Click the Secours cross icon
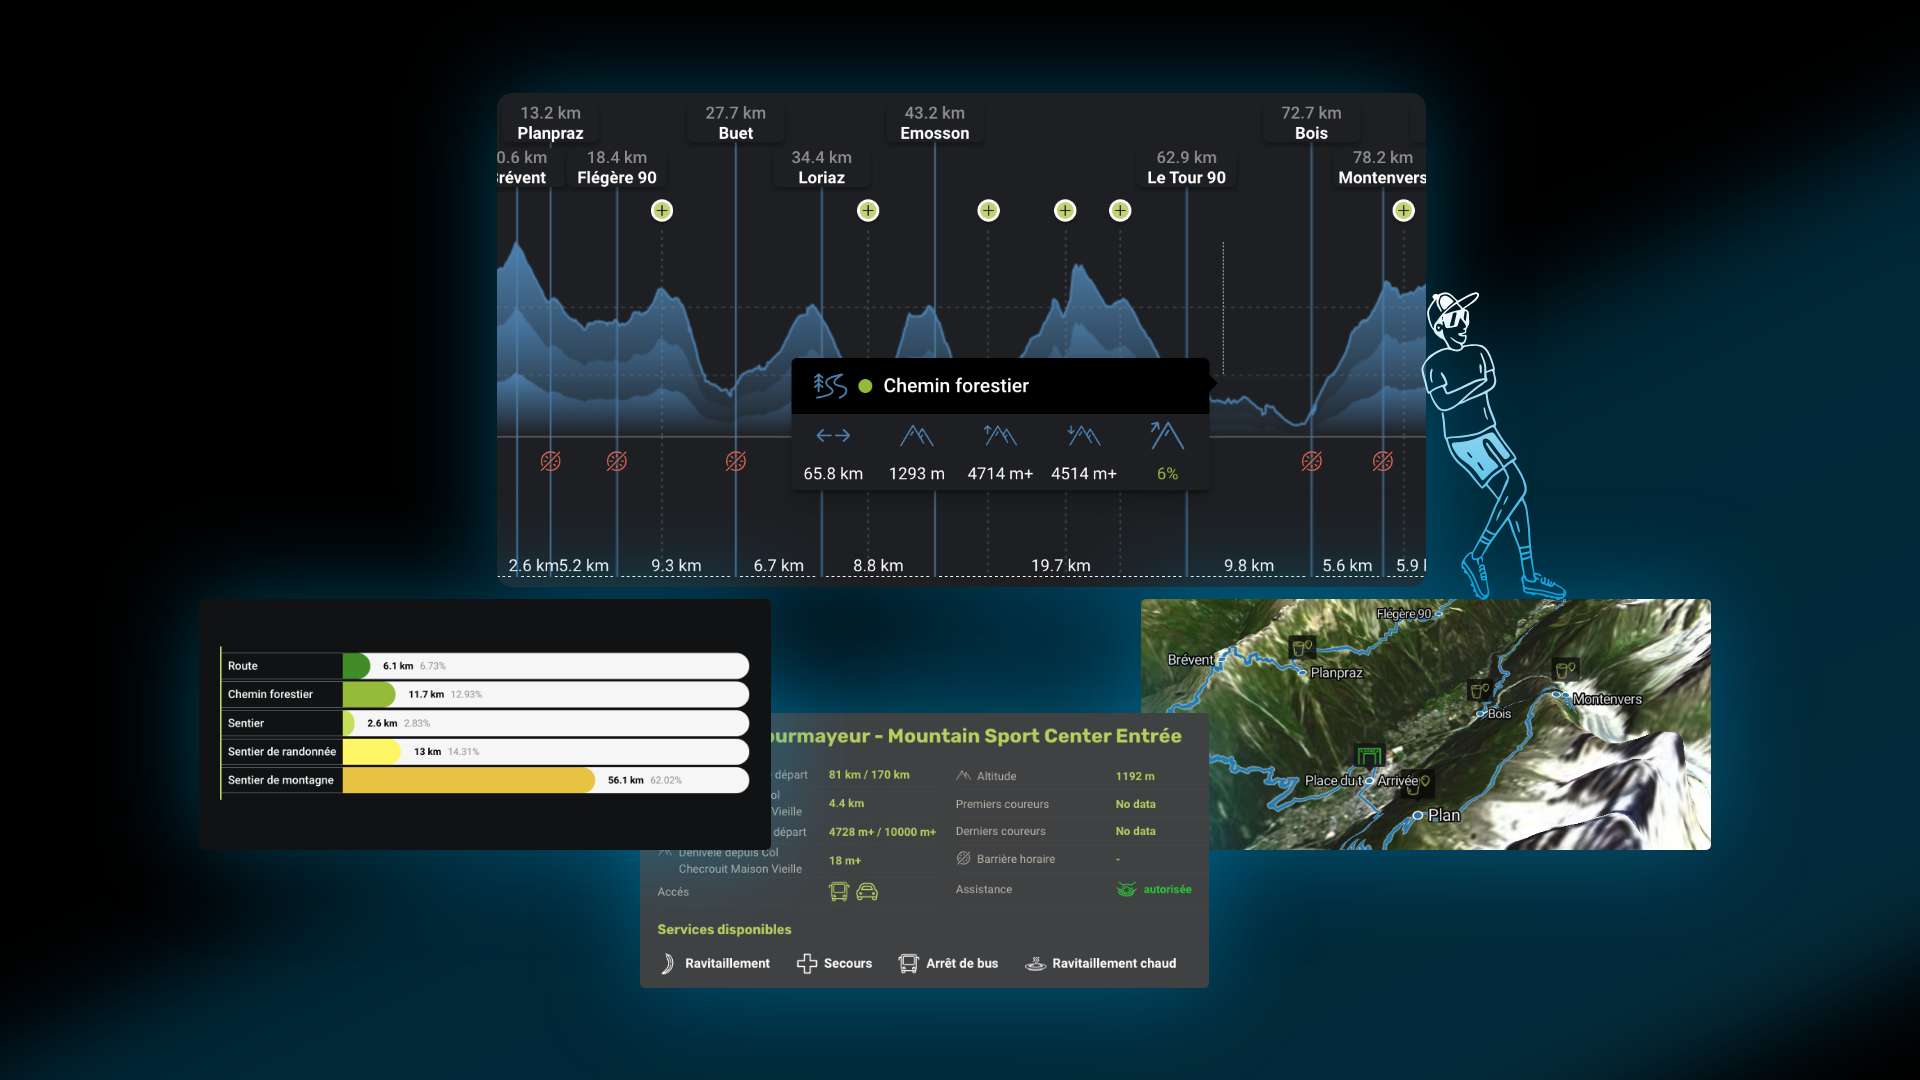Viewport: 1920px width, 1080px height. [x=807, y=964]
